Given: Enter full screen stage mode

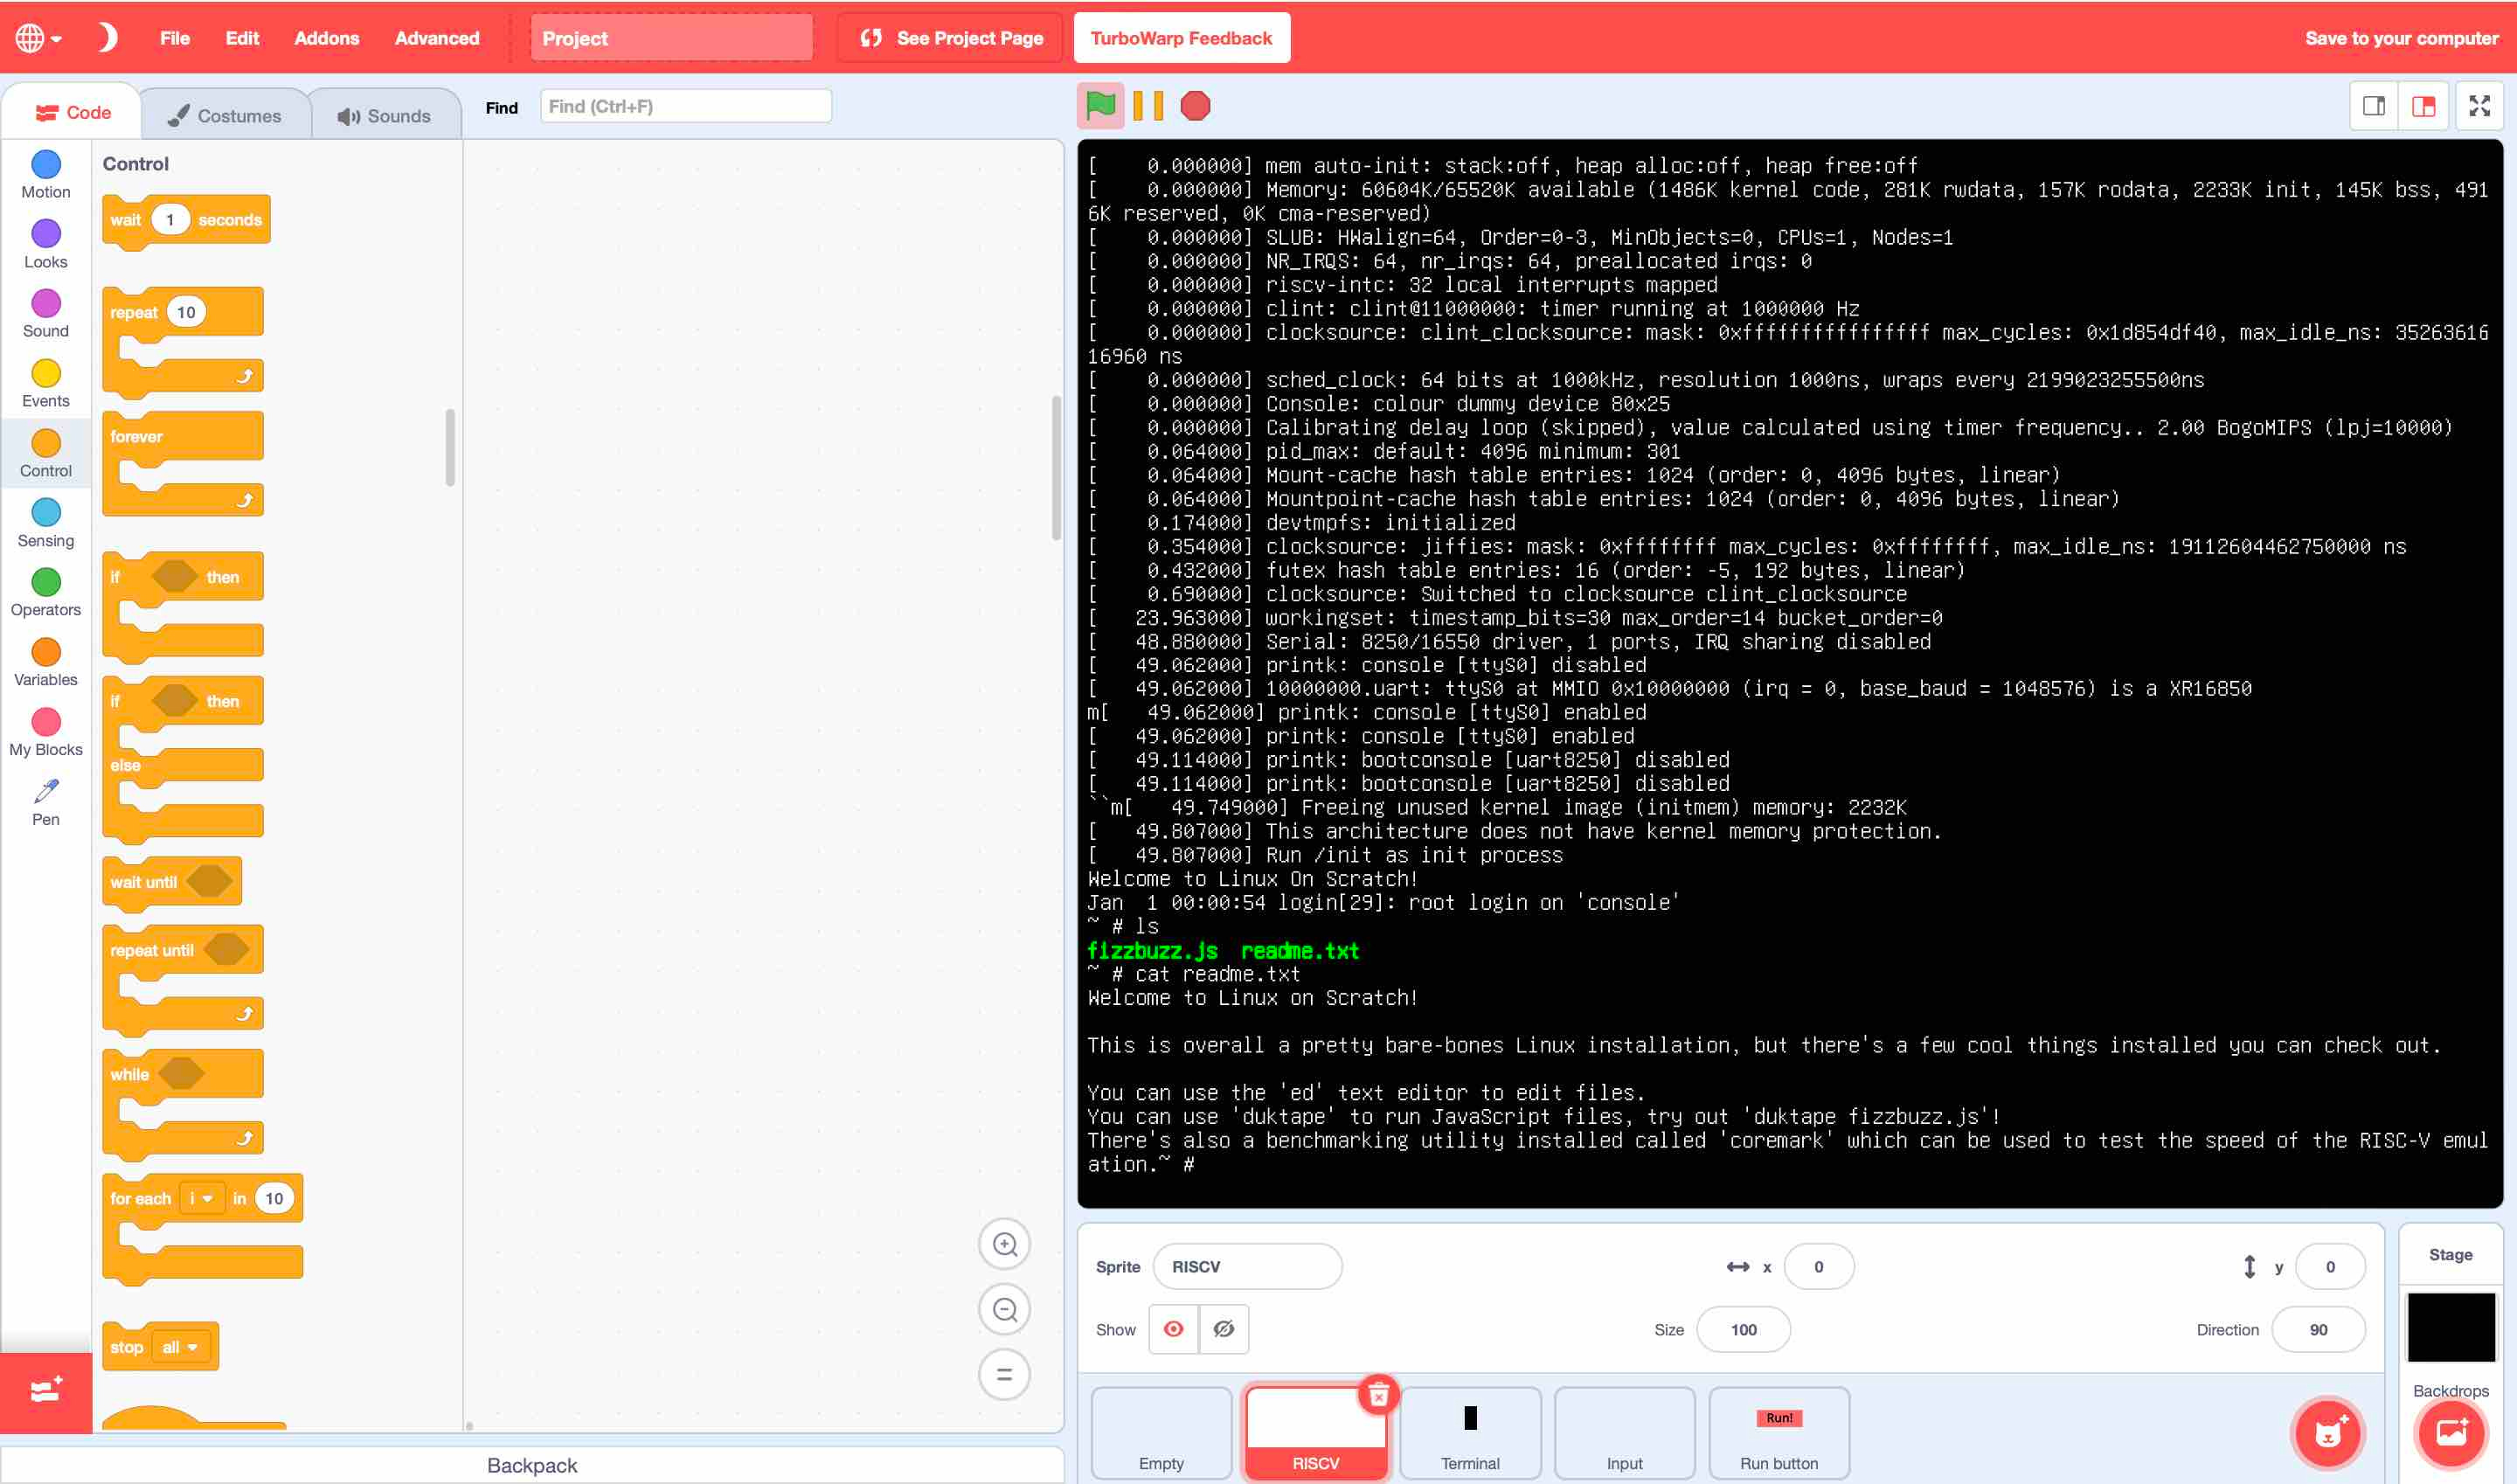Looking at the screenshot, I should (2480, 106).
